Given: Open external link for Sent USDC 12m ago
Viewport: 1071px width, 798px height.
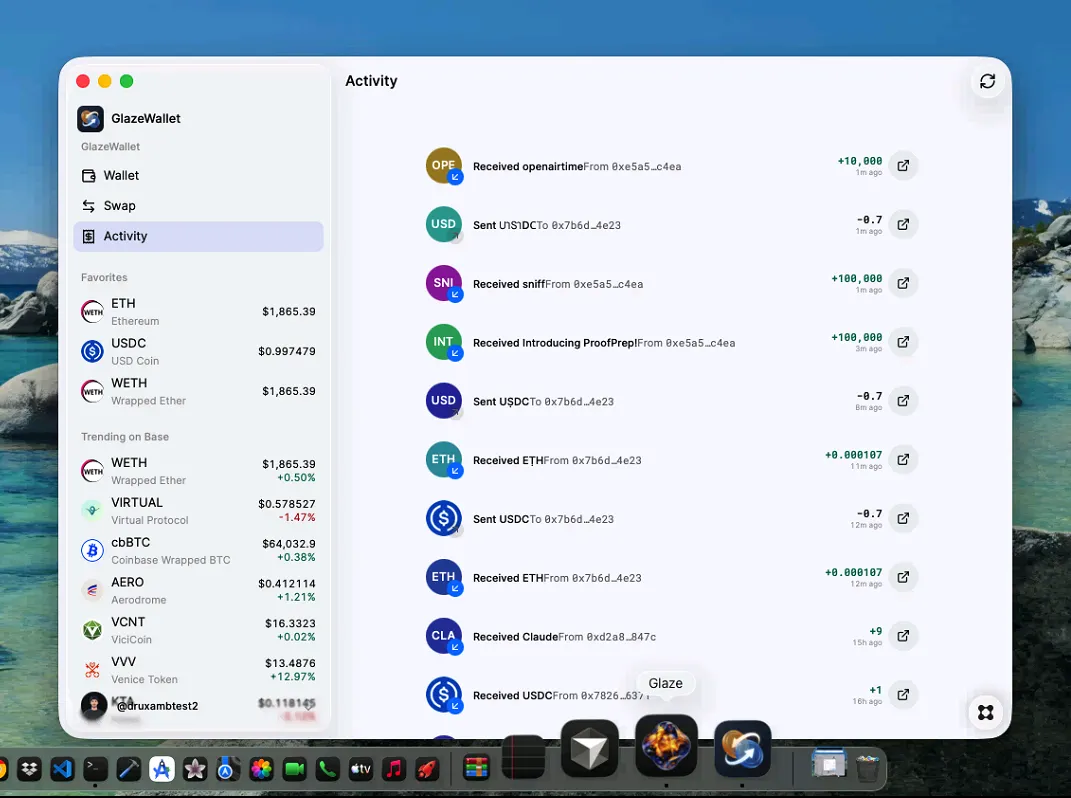Looking at the screenshot, I should (903, 518).
